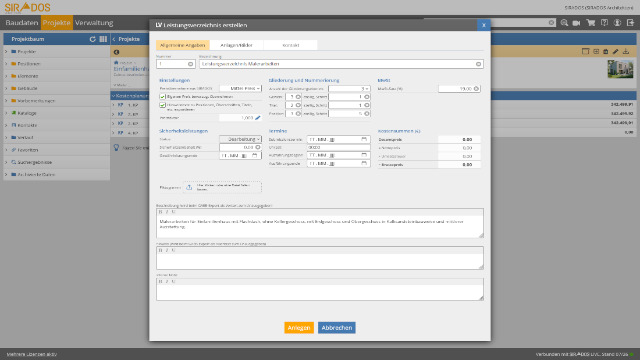
Task: Click the Uhrzeit input field
Action: (x=338, y=147)
